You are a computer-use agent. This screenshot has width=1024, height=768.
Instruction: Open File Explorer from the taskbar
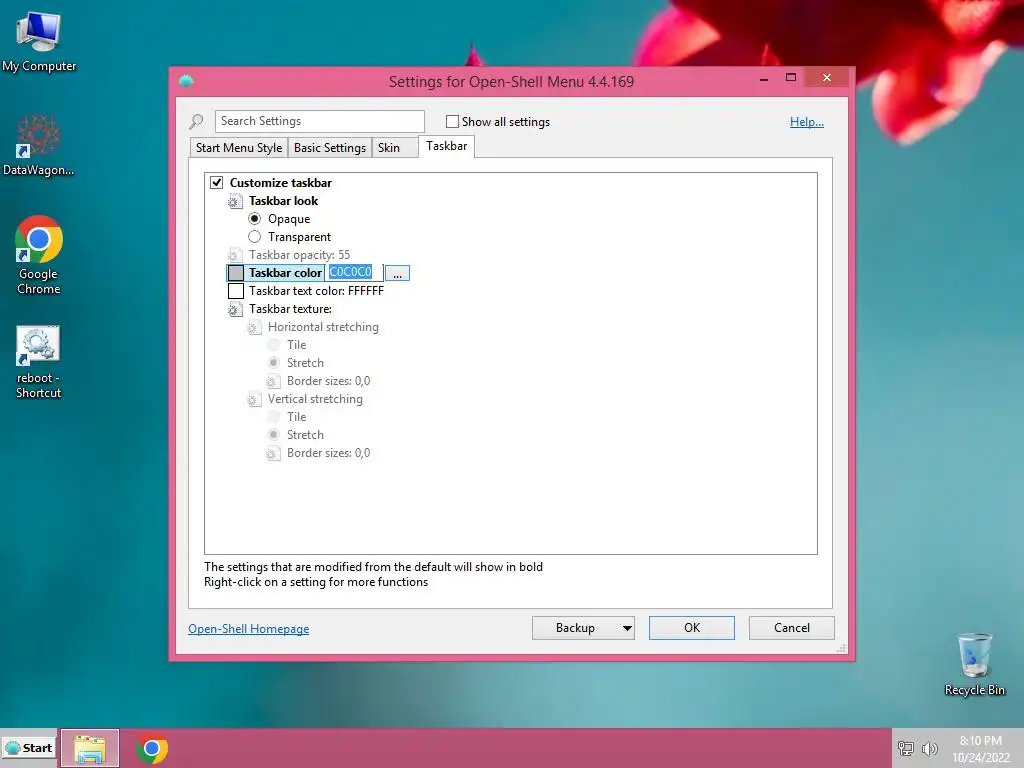(x=90, y=748)
